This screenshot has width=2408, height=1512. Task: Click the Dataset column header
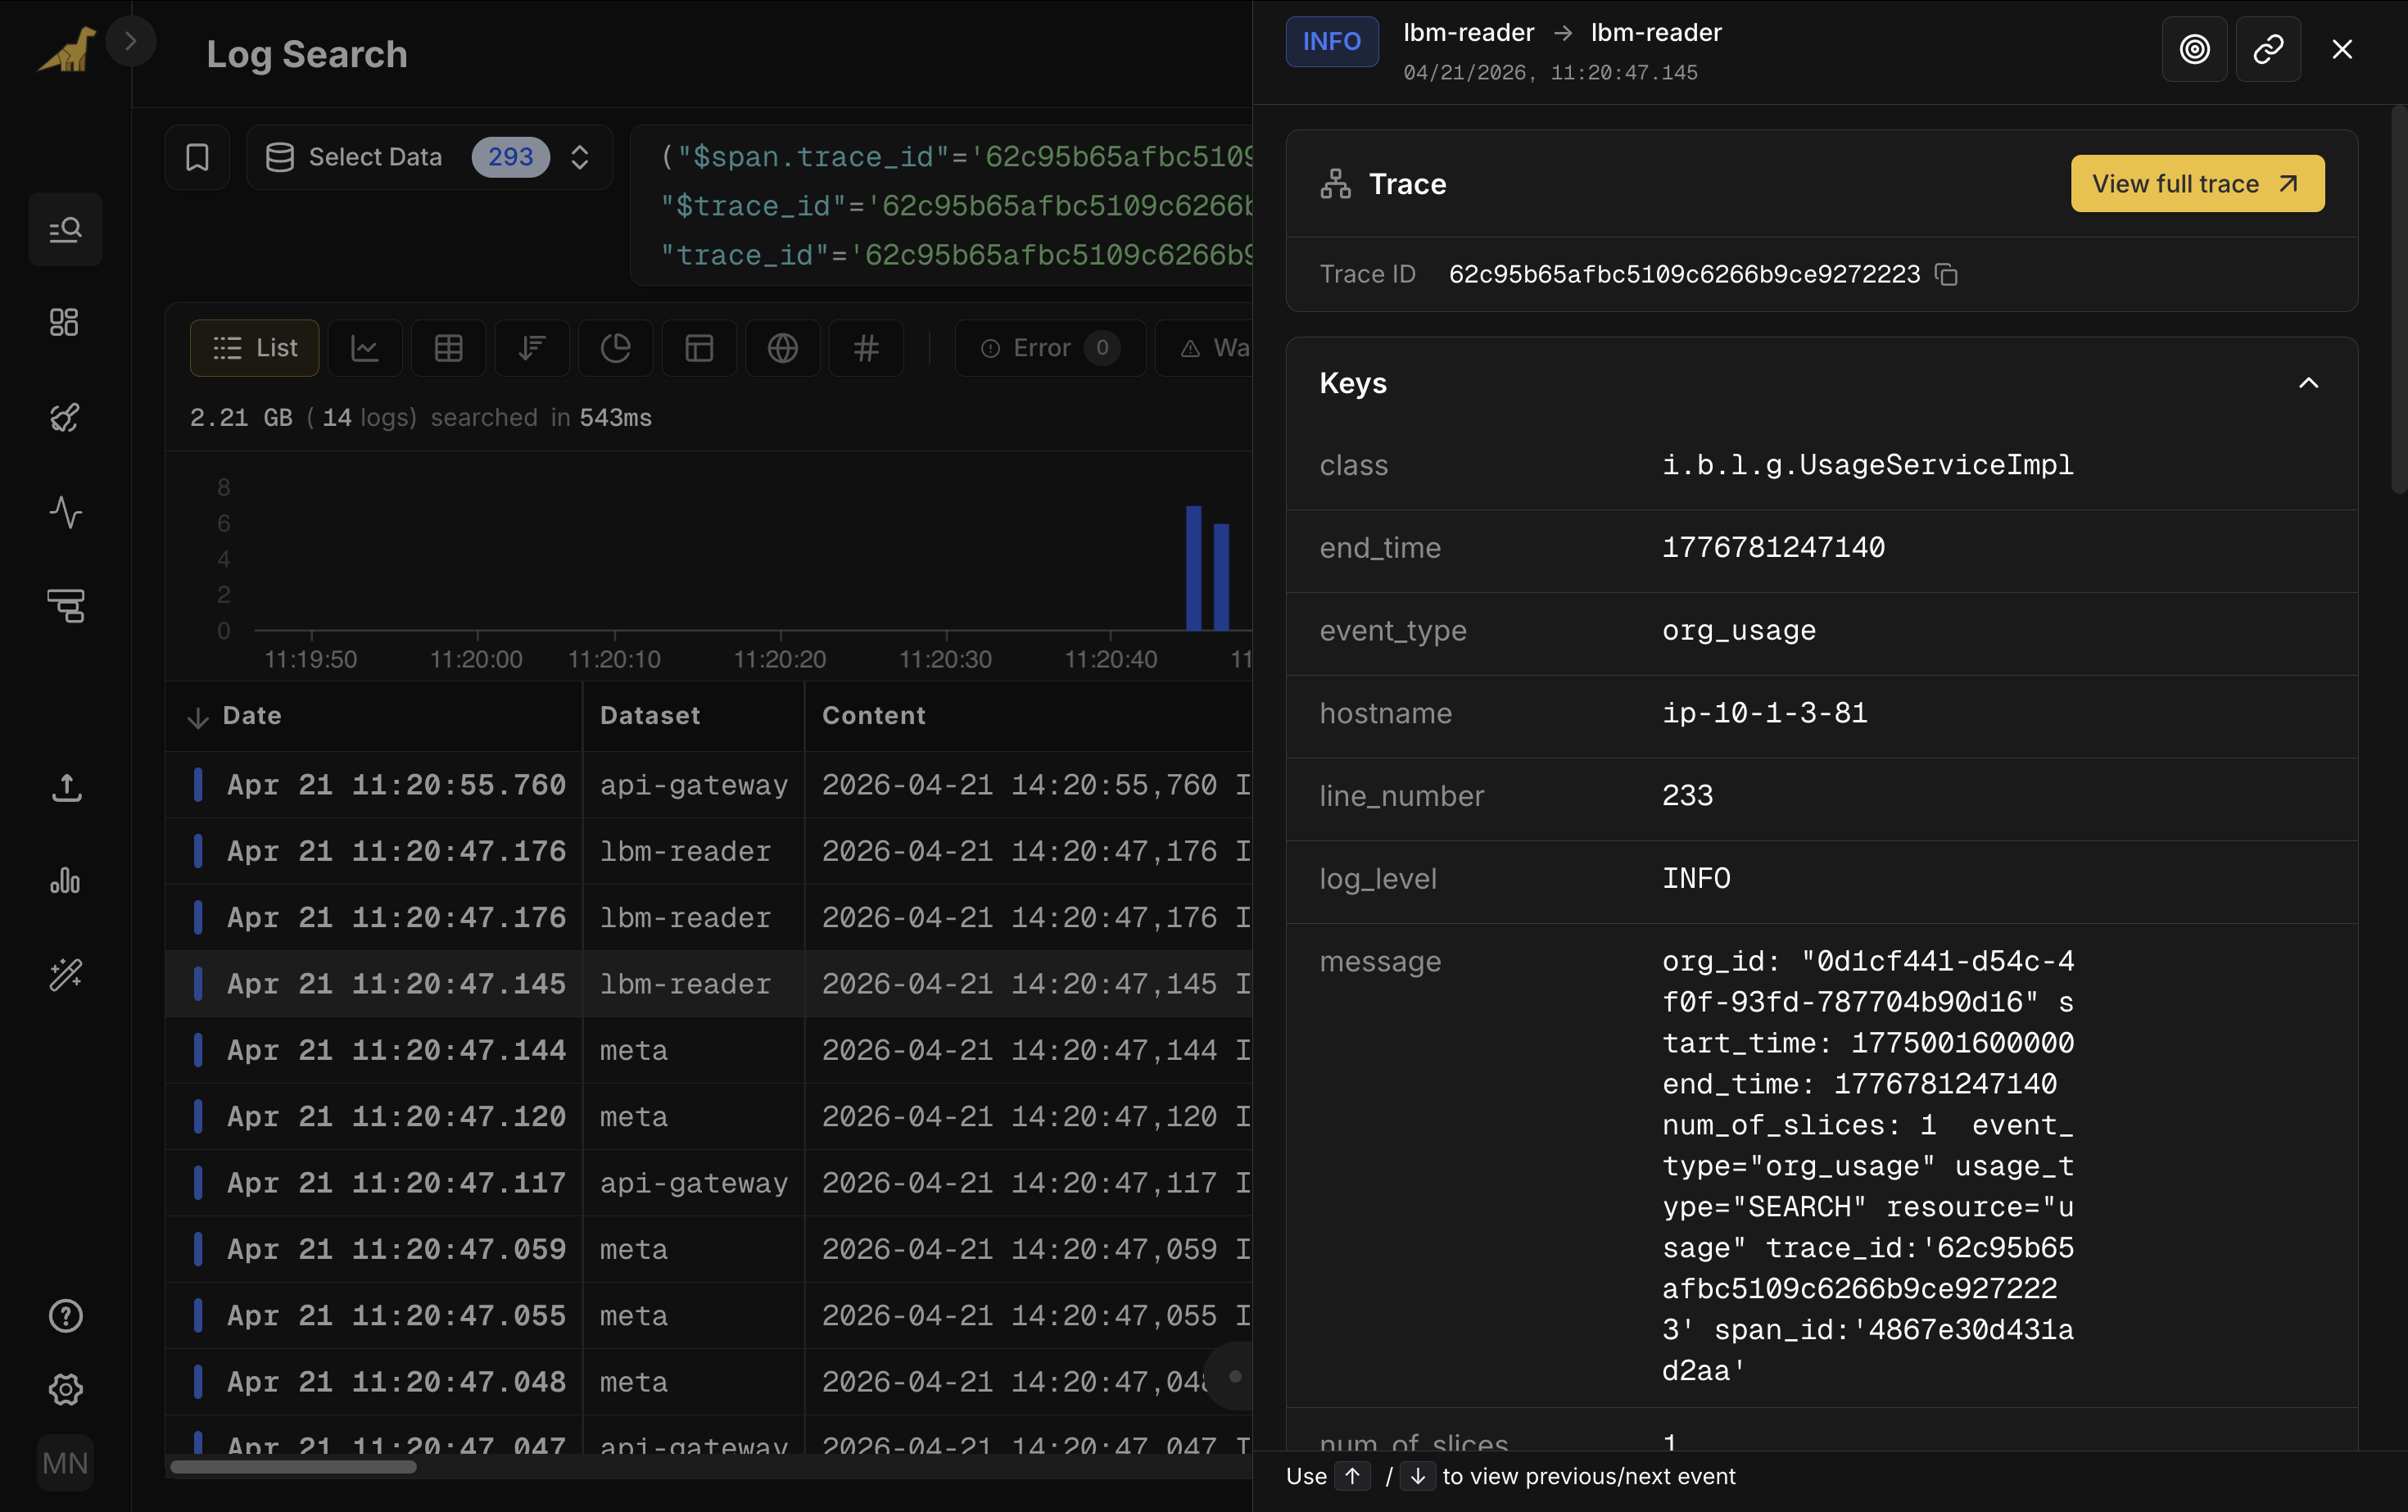pos(650,715)
